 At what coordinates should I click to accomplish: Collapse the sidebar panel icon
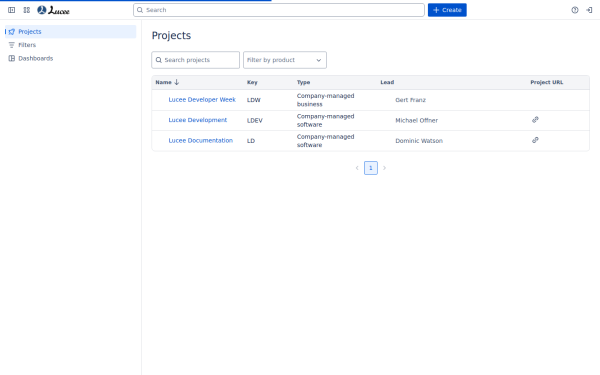(x=11, y=10)
